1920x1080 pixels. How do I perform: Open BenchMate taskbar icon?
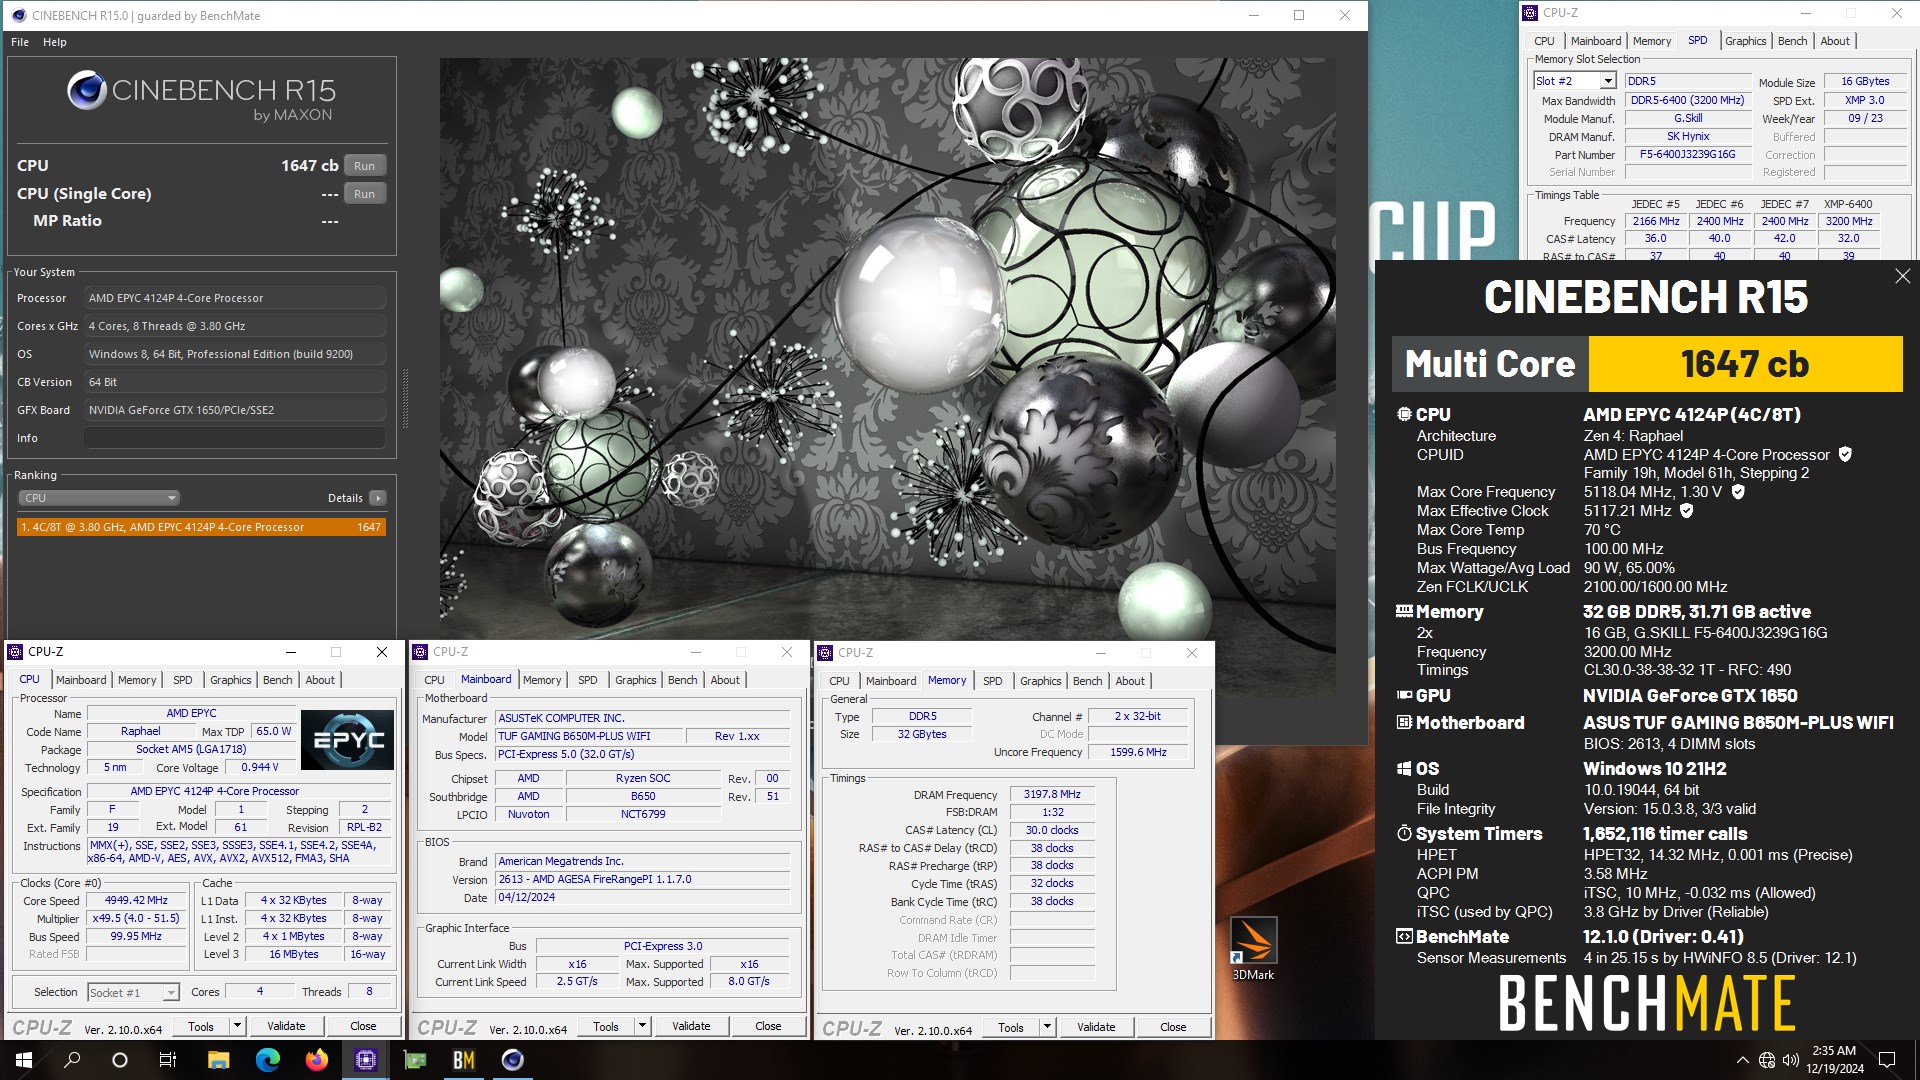[463, 1060]
